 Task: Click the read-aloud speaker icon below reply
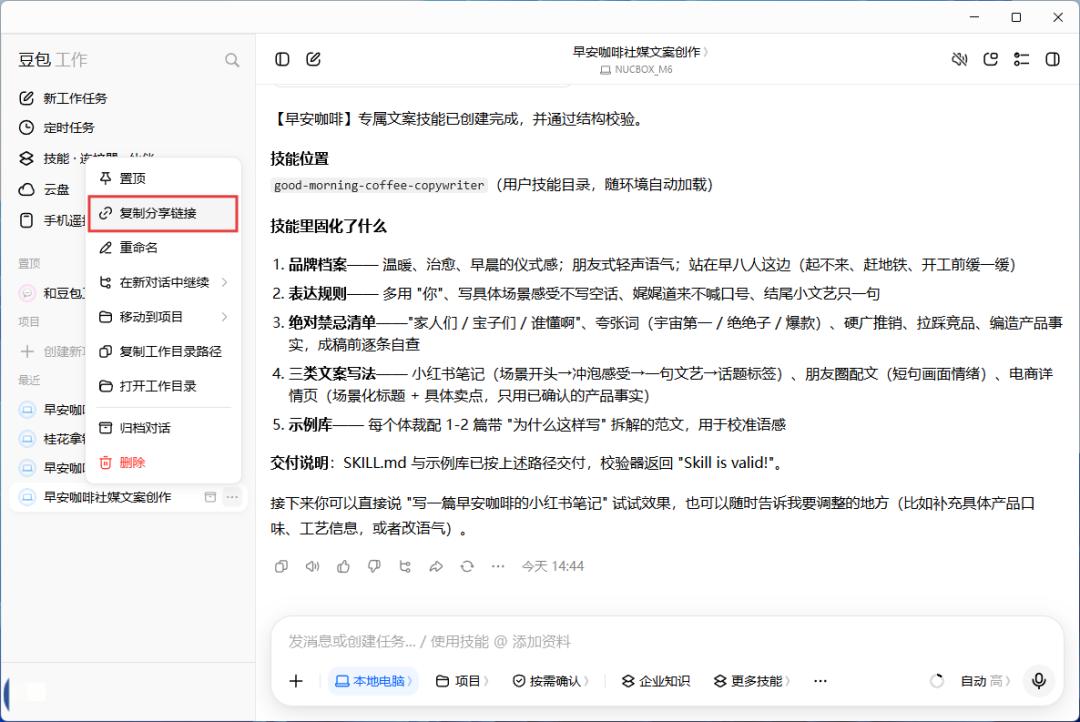tap(312, 566)
